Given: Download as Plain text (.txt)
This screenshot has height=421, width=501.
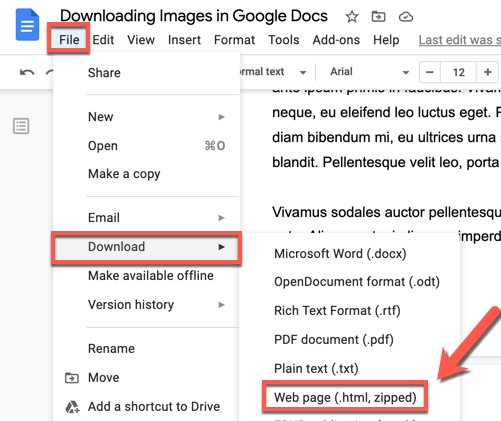Looking at the screenshot, I should pos(349,369).
